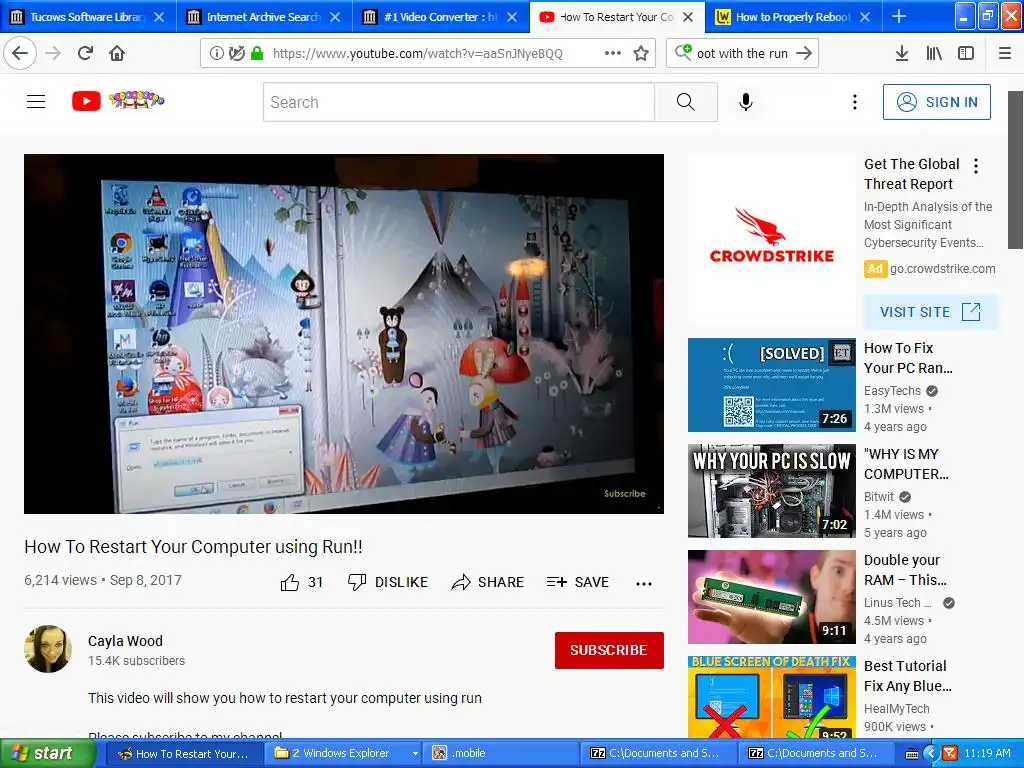
Task: Open "WHY IS MY COMPUTER..." video title
Action: pos(906,464)
